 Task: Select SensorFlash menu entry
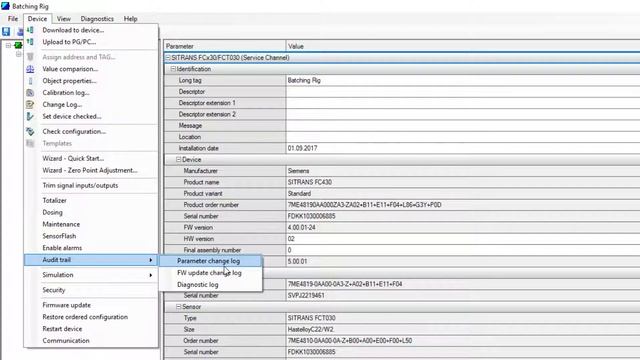pos(59,236)
